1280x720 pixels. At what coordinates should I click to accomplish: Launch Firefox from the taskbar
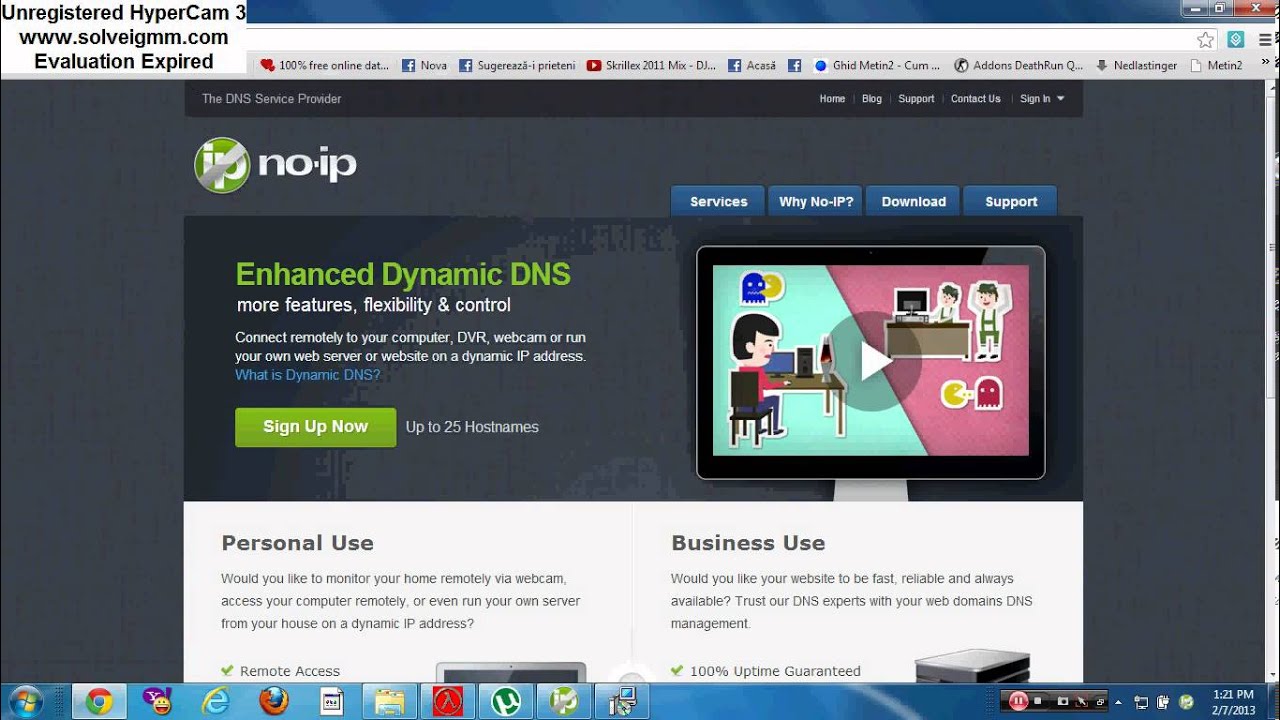point(273,701)
